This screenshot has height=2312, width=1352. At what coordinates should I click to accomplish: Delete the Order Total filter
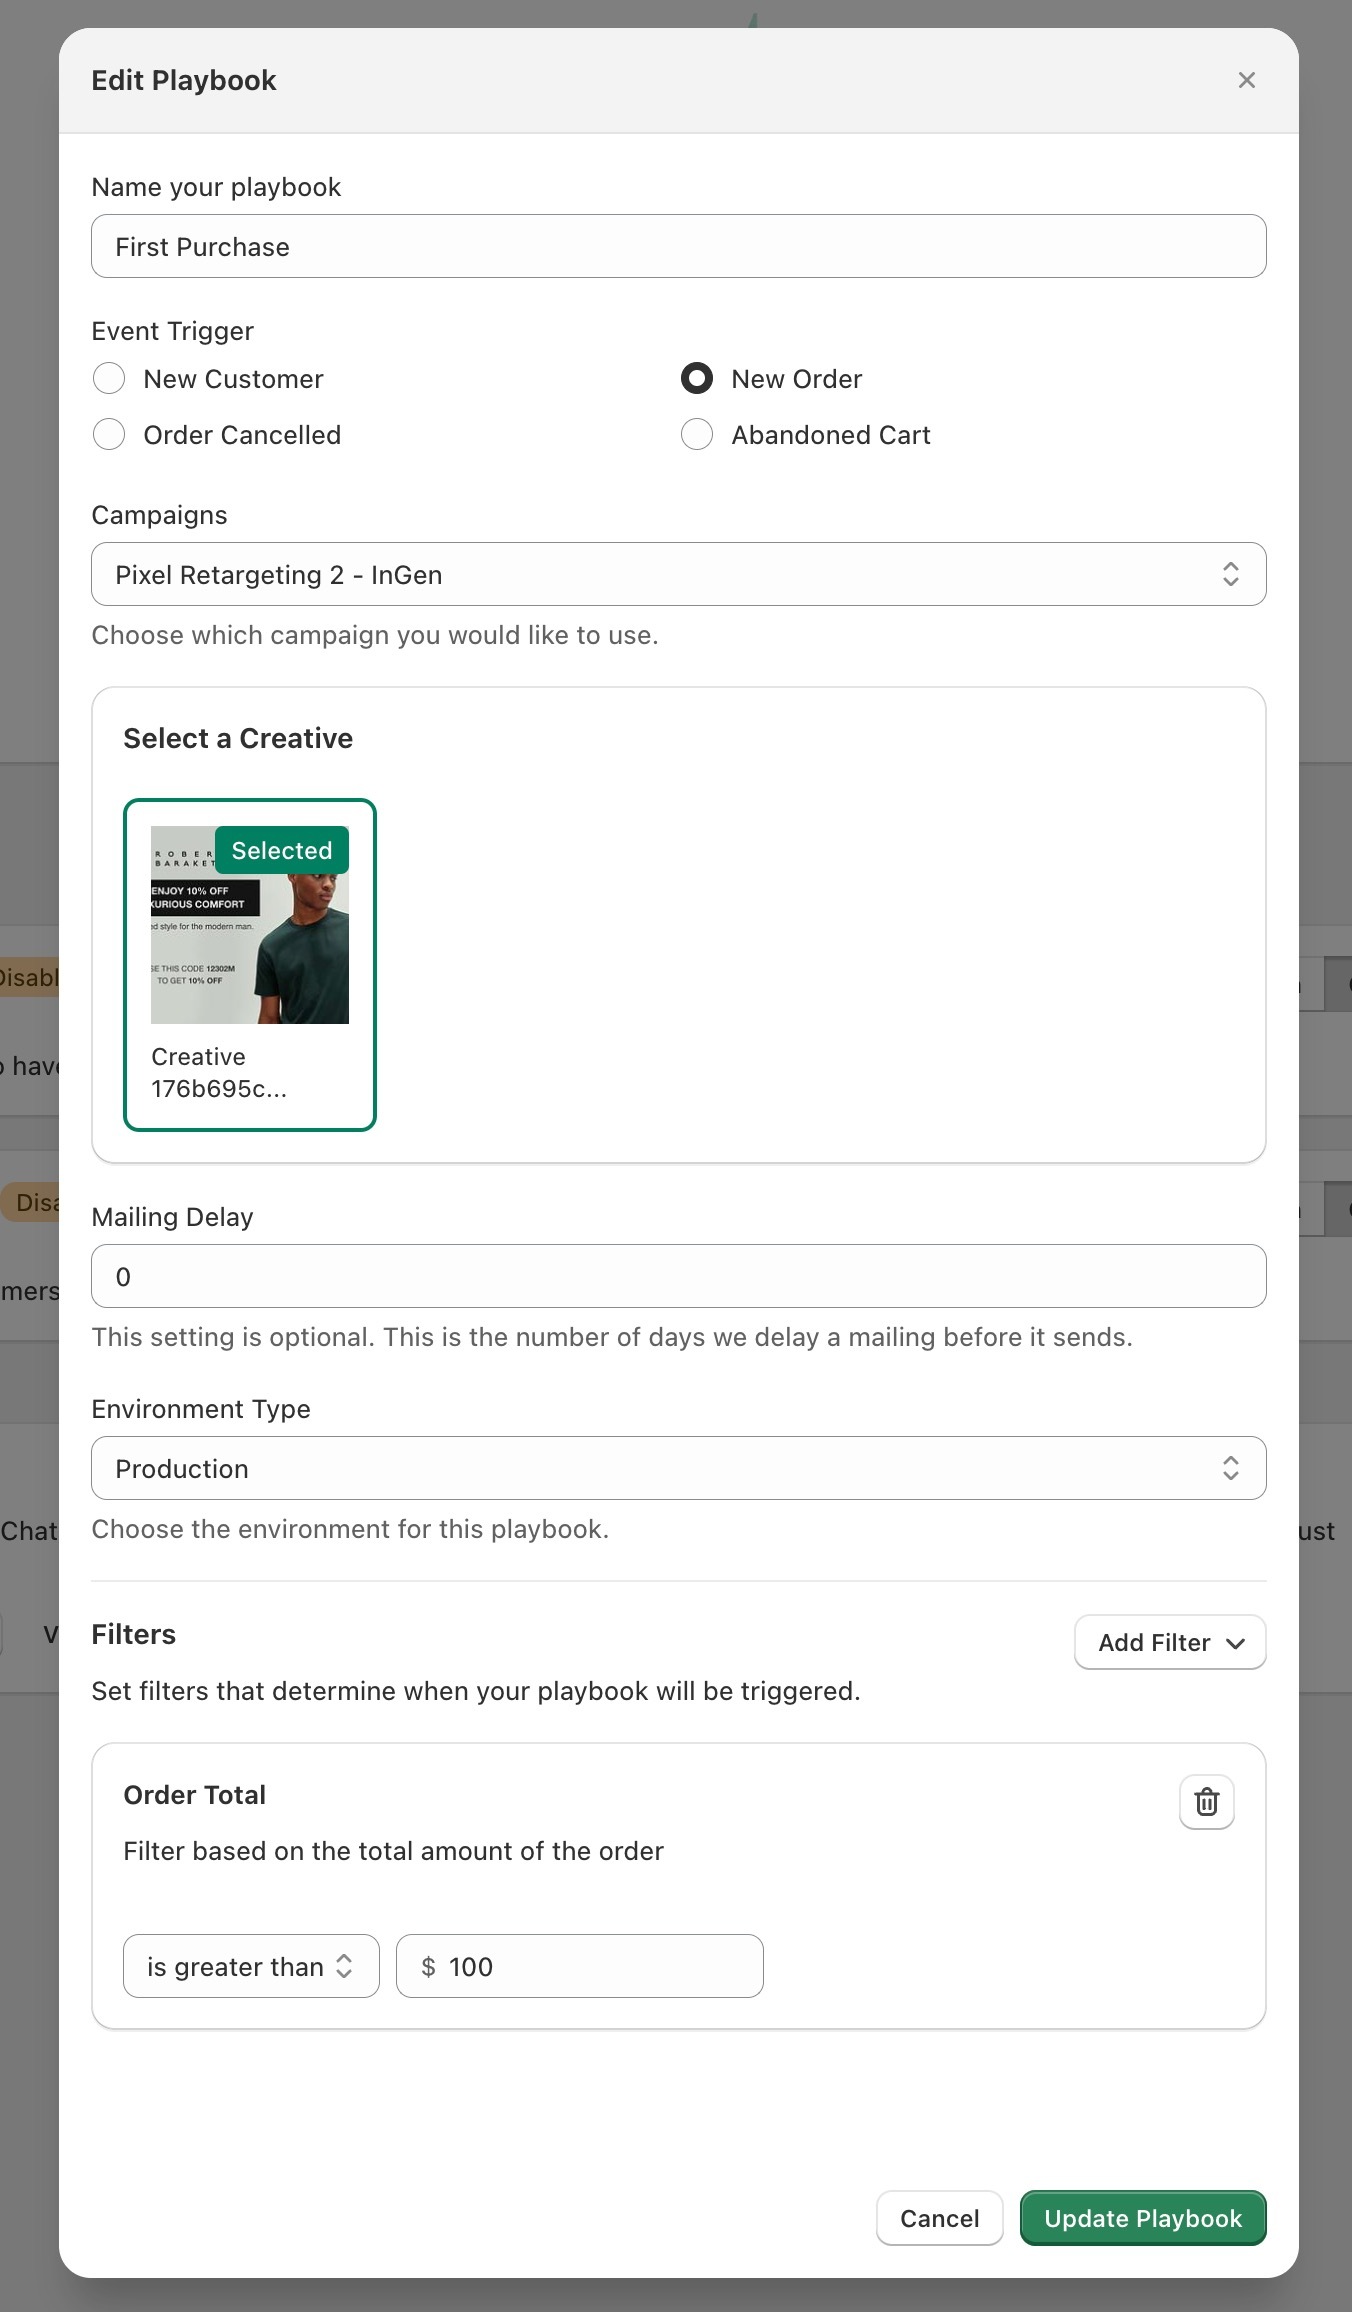1207,1802
